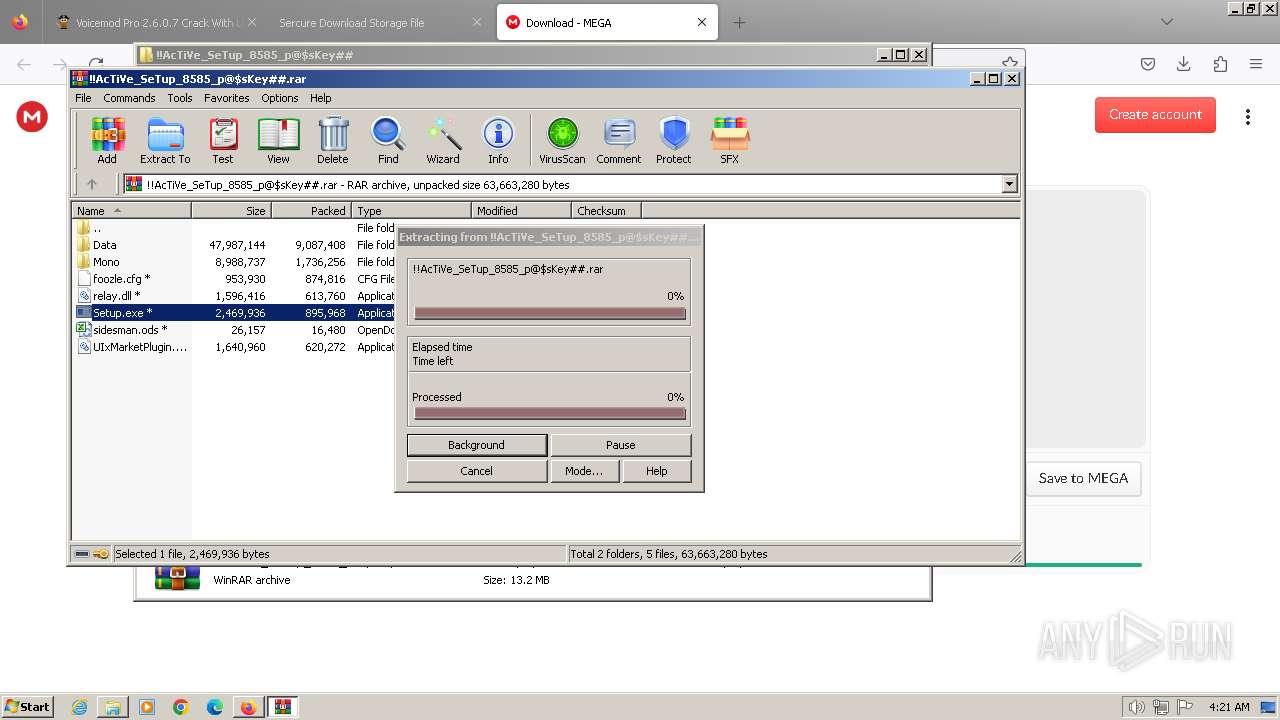The image size is (1280, 720).
Task: Open the Windows Start button
Action: point(27,707)
